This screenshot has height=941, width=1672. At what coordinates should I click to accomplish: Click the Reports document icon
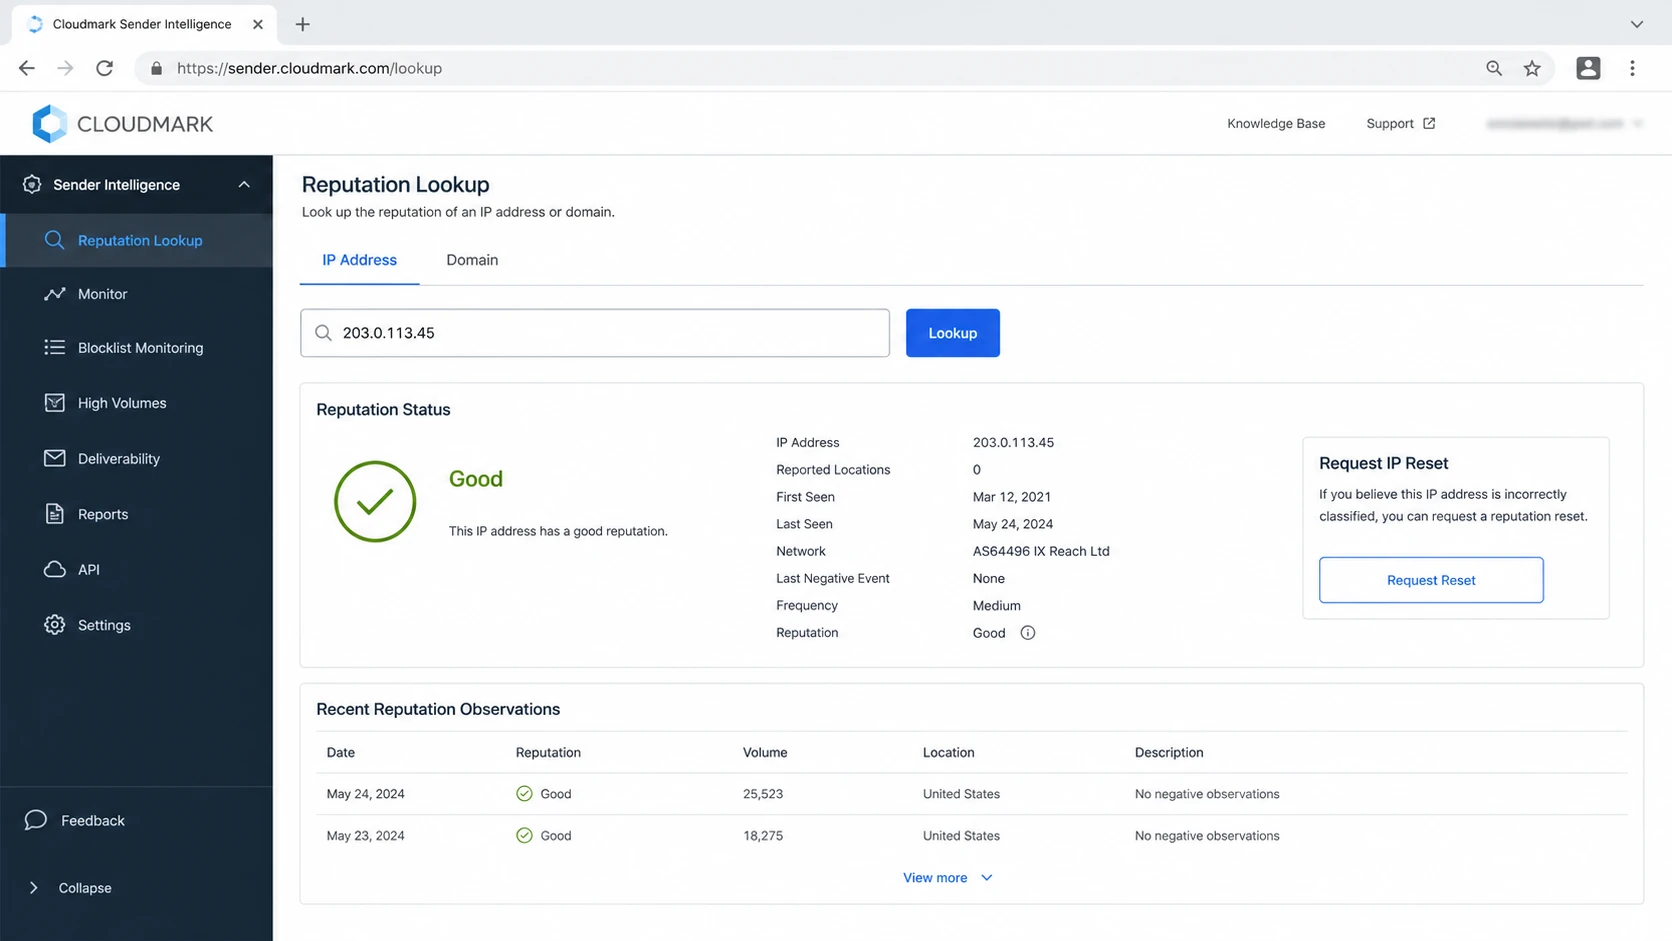[54, 514]
